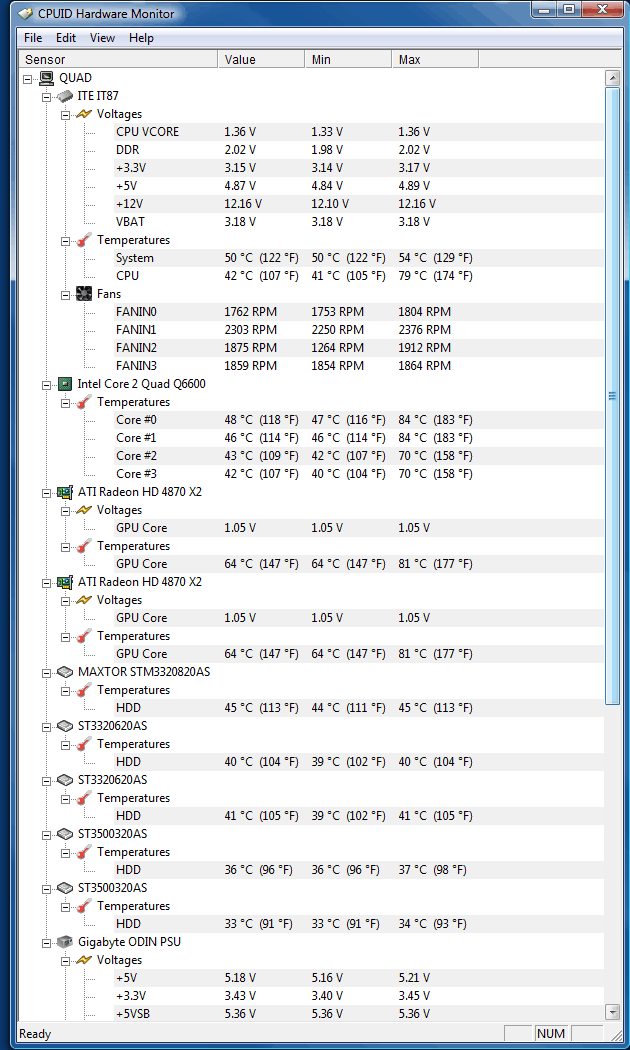This screenshot has width=630, height=1050.
Task: Click the 84 °C max value of Core #0
Action: tap(435, 420)
